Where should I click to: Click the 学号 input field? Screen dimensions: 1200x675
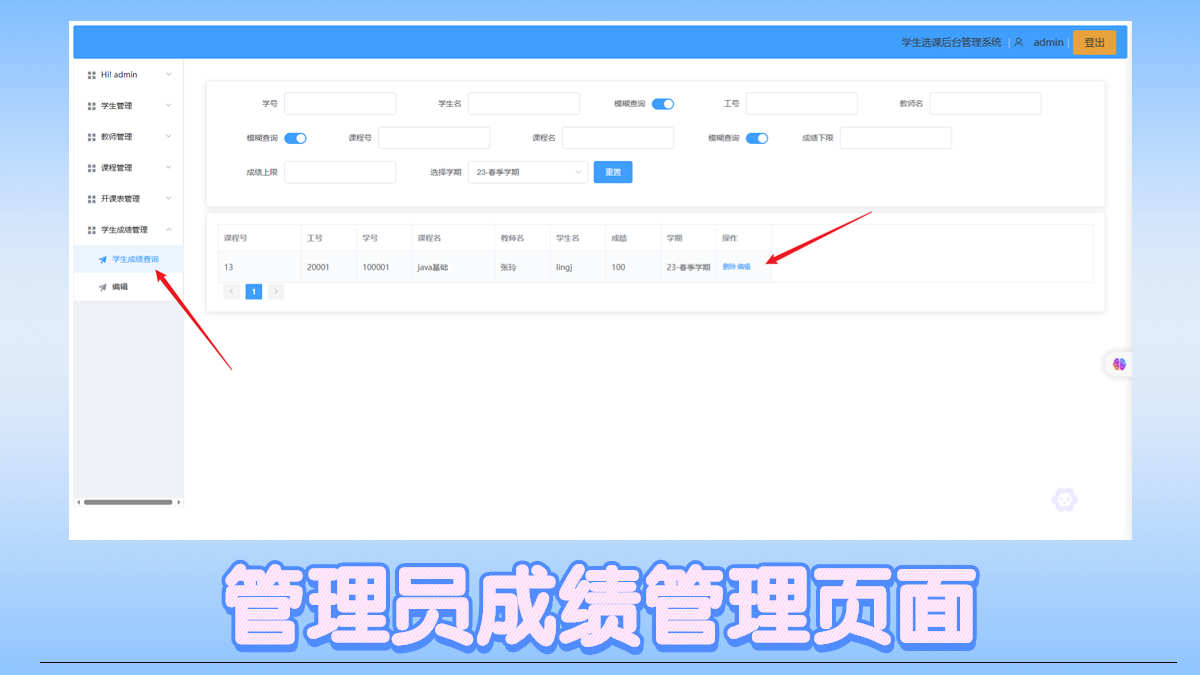340,104
